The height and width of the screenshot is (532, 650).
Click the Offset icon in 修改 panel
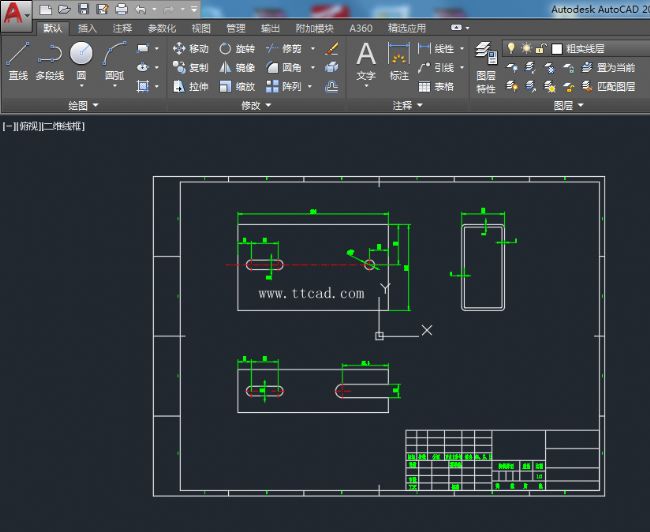(x=332, y=86)
